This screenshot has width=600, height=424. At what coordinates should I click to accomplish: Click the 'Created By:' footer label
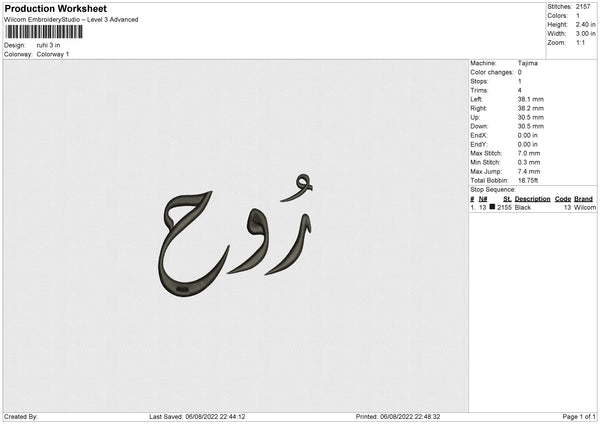pos(21,417)
